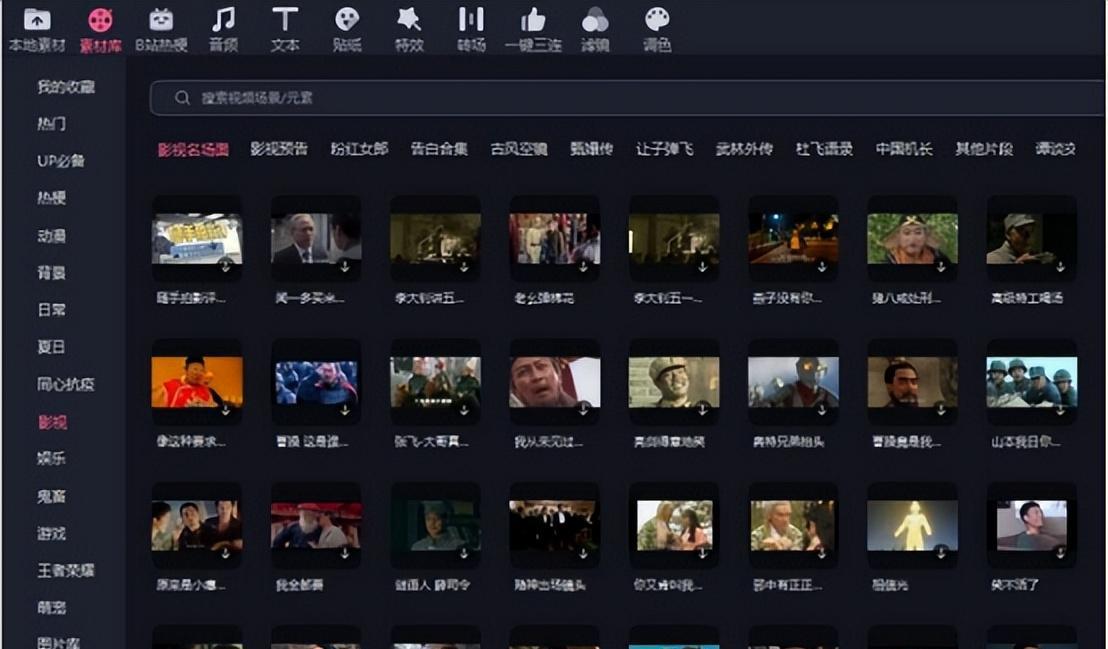
Task: Click the video scene search field
Action: click(x=627, y=98)
